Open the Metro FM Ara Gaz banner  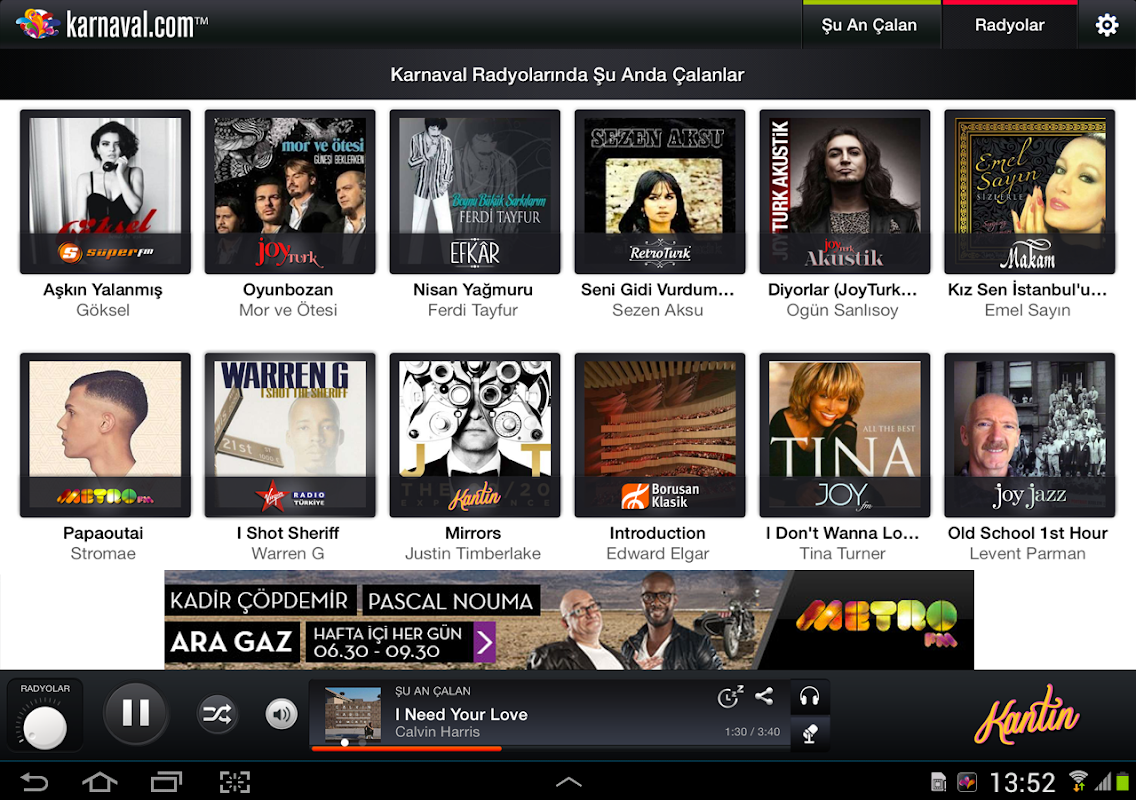click(x=569, y=620)
